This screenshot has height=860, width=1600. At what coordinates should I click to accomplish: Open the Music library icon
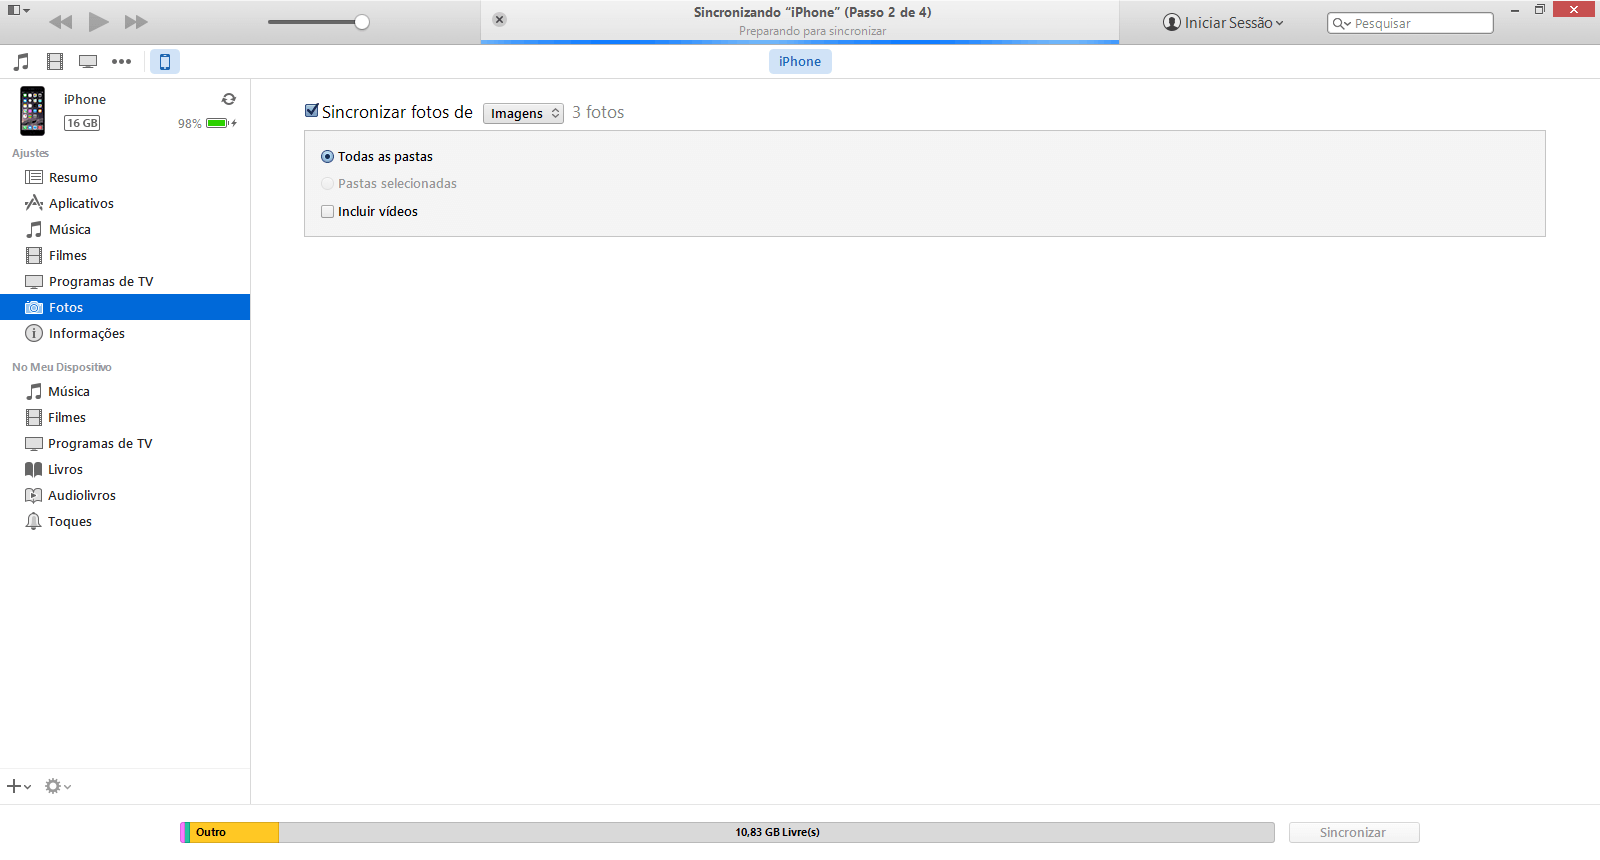click(x=21, y=62)
